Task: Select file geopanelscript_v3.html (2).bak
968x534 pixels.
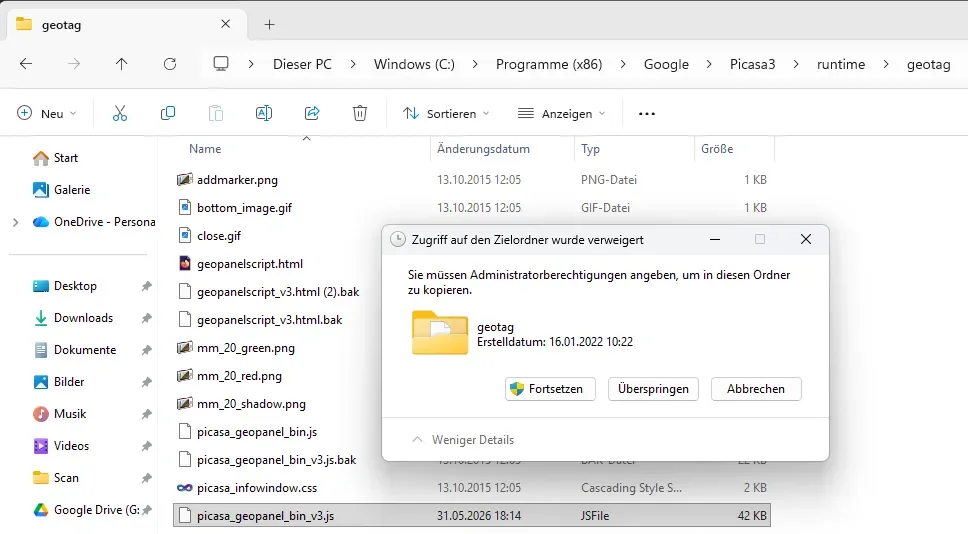Action: click(x=278, y=292)
